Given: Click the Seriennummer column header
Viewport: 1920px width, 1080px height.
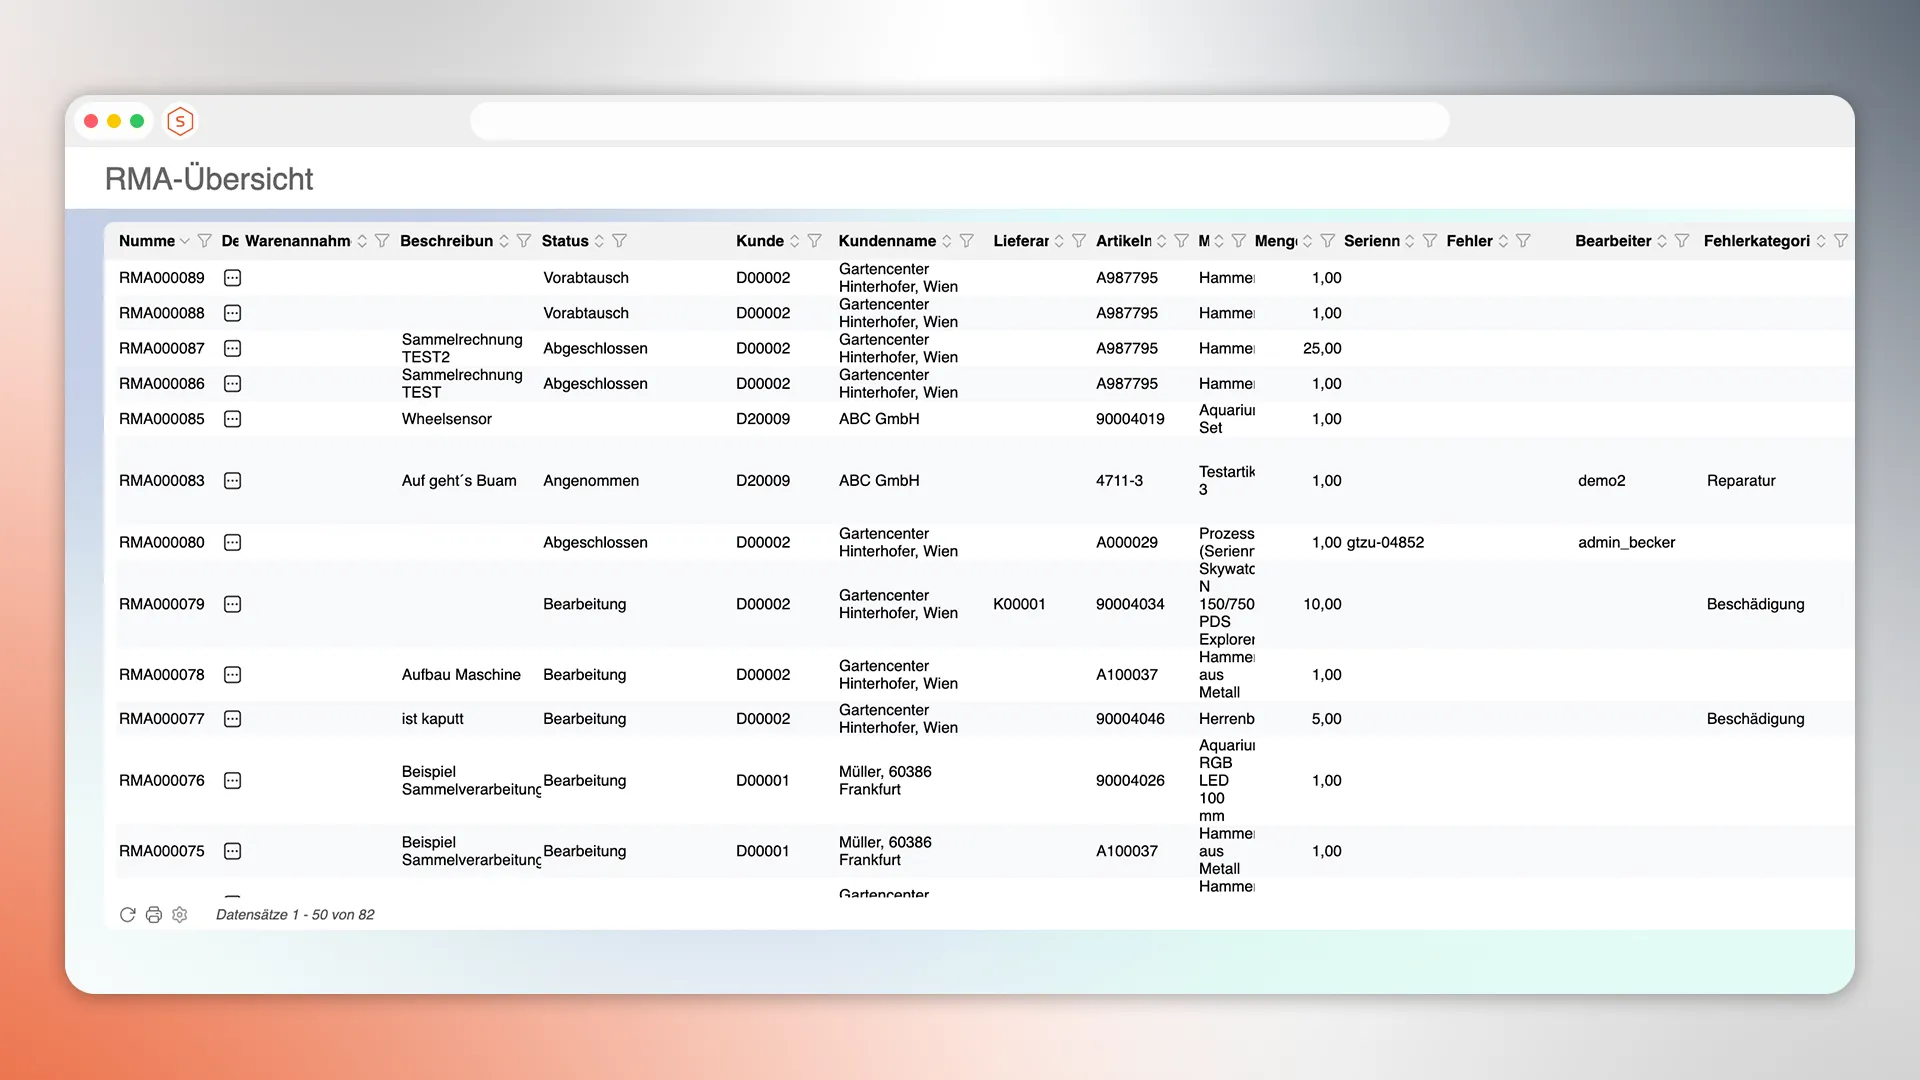Looking at the screenshot, I should (1371, 241).
